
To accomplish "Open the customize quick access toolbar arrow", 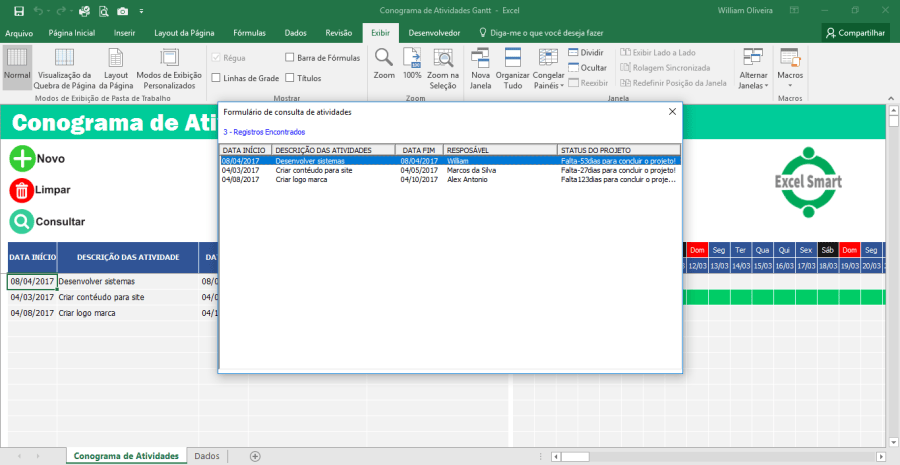I will tap(141, 11).
